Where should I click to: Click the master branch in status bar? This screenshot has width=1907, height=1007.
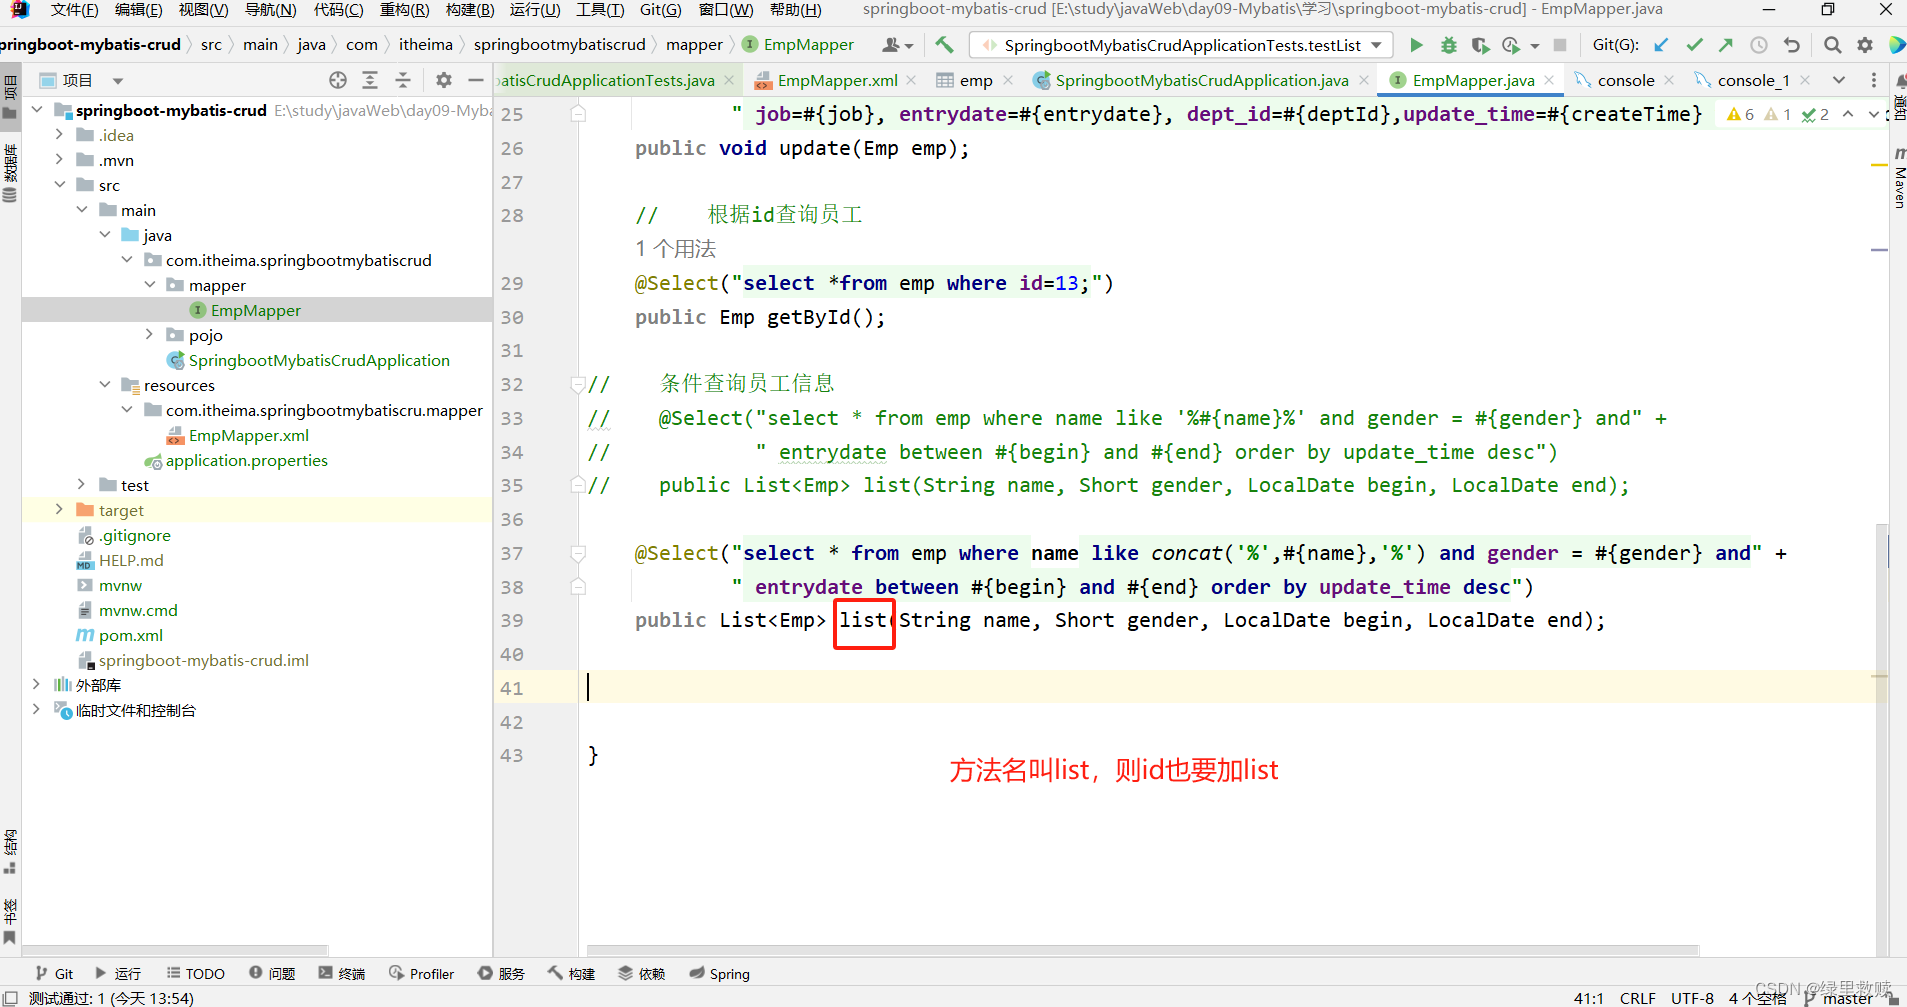point(1846,997)
